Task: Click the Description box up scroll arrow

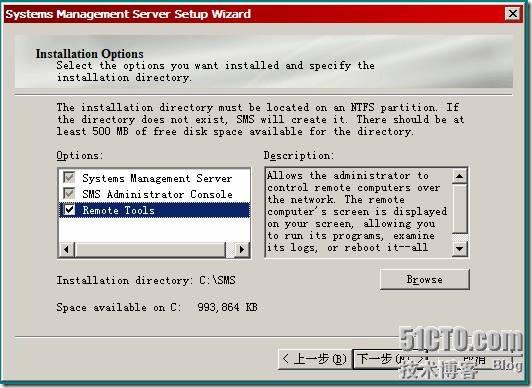Action: tap(459, 176)
